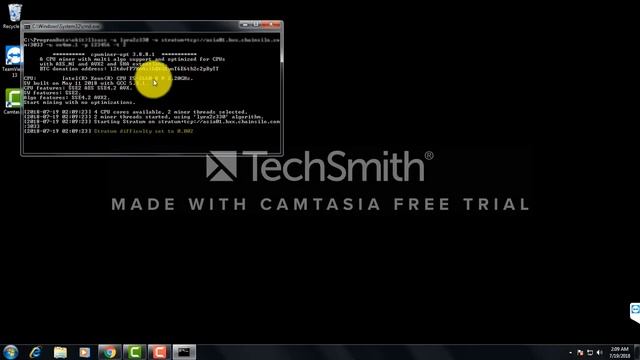Click the 'BTC donation address' line
The image size is (640, 360).
pos(129,69)
